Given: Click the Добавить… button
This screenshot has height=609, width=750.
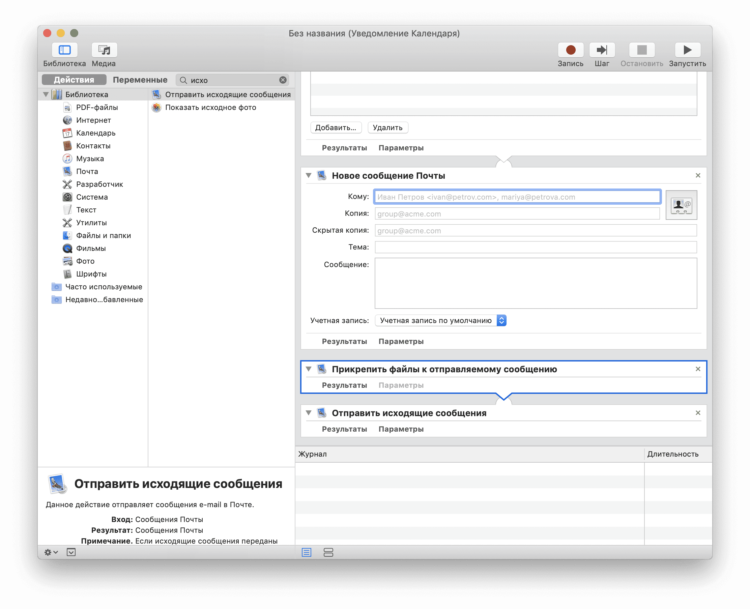Looking at the screenshot, I should pyautogui.click(x=336, y=128).
